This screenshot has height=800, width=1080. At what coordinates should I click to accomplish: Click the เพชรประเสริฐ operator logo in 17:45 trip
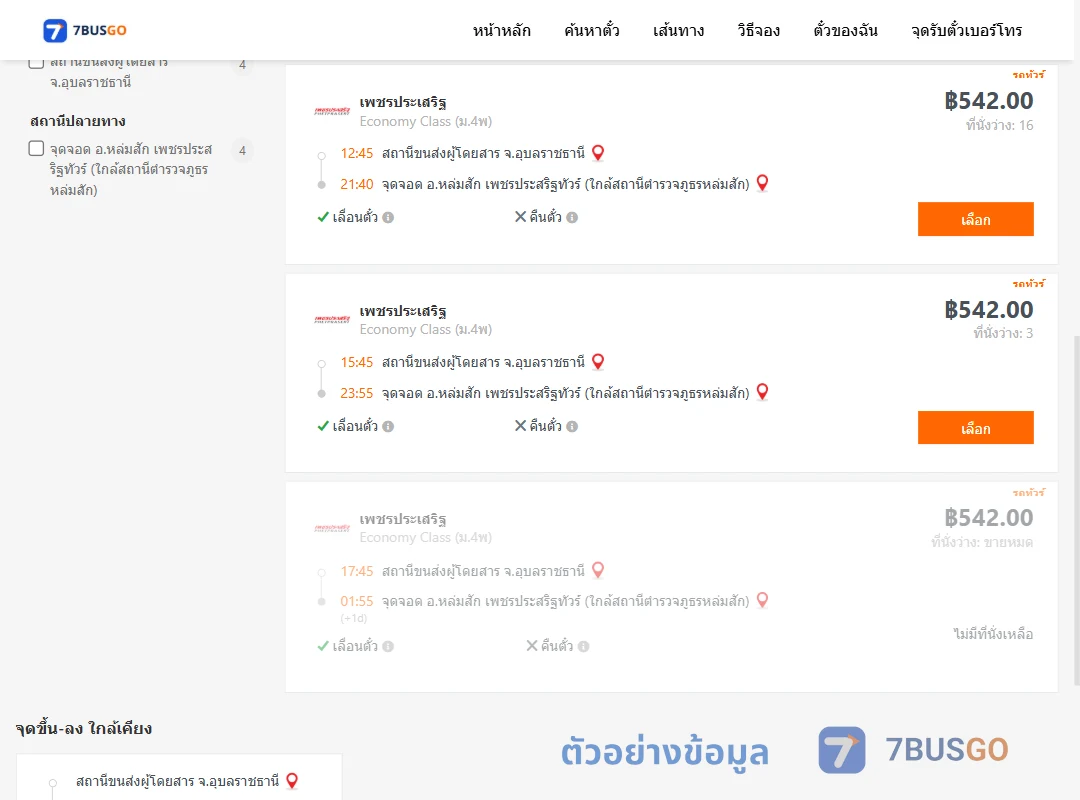coord(332,528)
